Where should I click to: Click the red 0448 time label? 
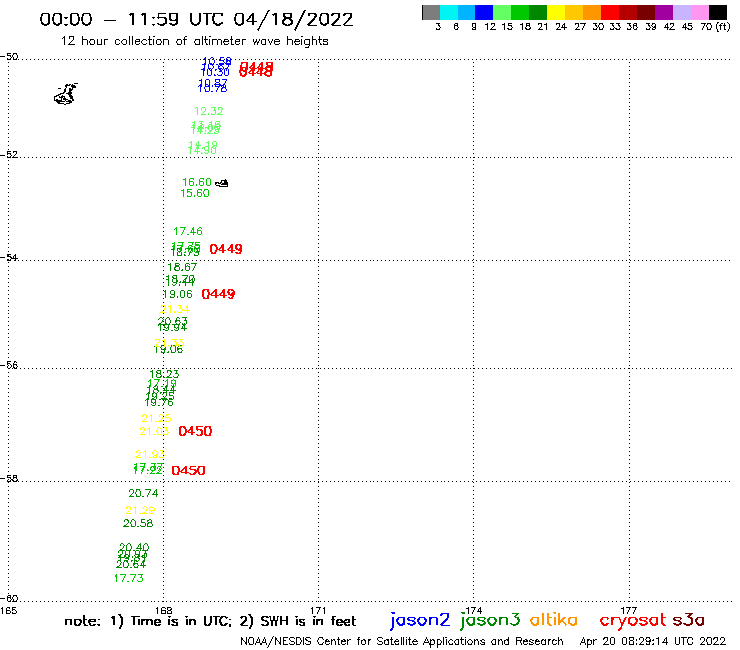[256, 69]
